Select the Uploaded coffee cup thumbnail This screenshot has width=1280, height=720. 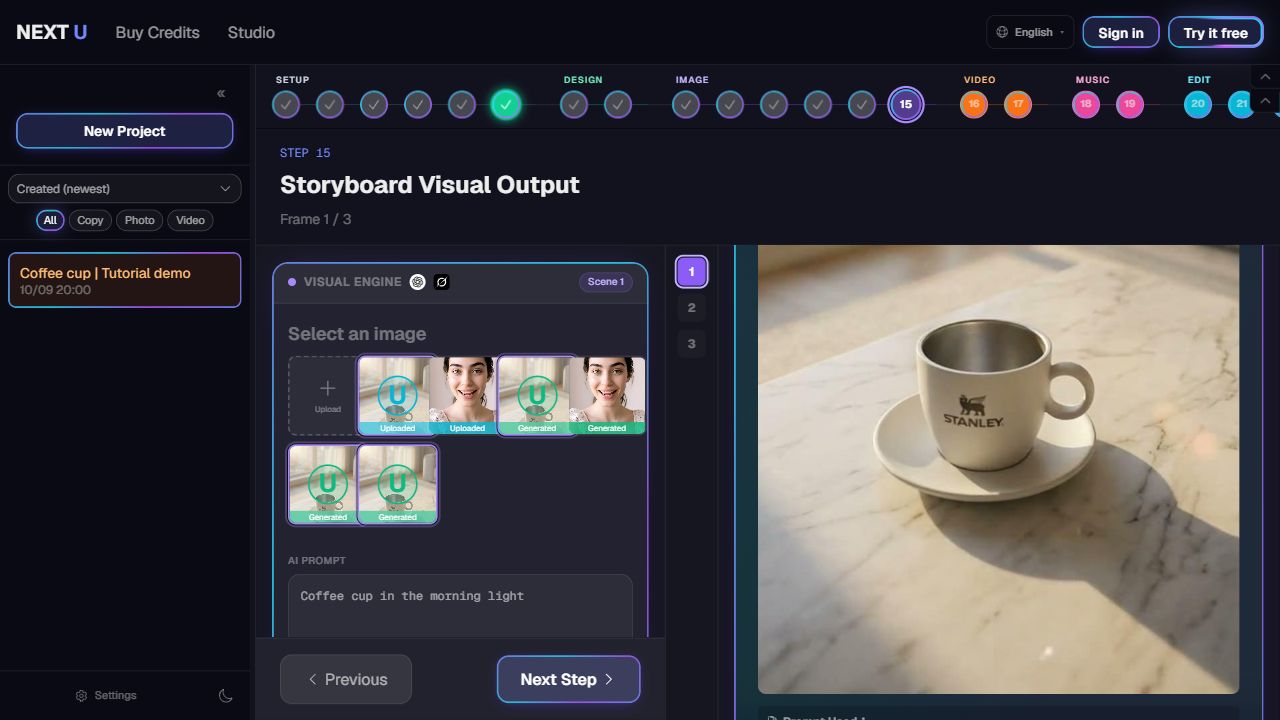(397, 396)
